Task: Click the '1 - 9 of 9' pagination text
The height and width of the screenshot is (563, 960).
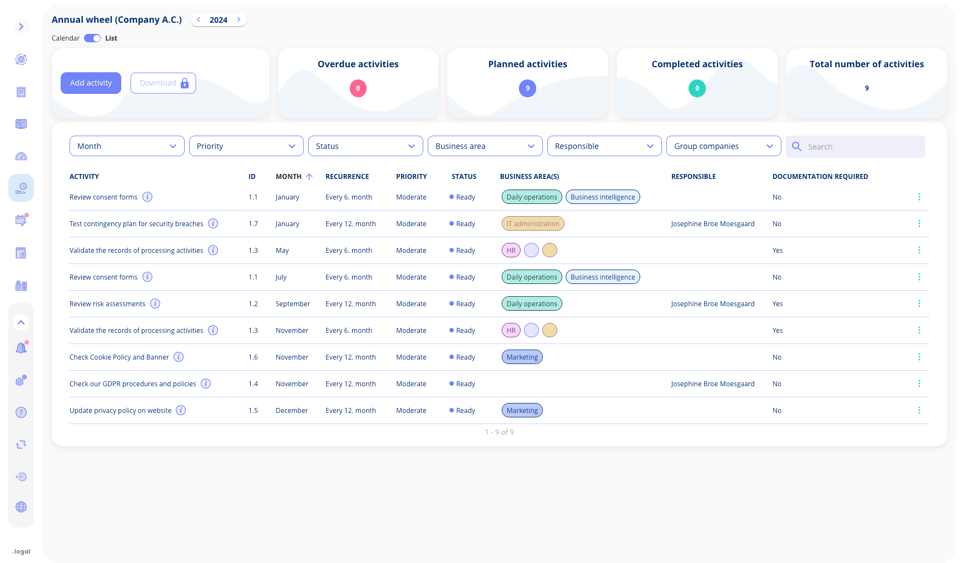Action: 500,432
